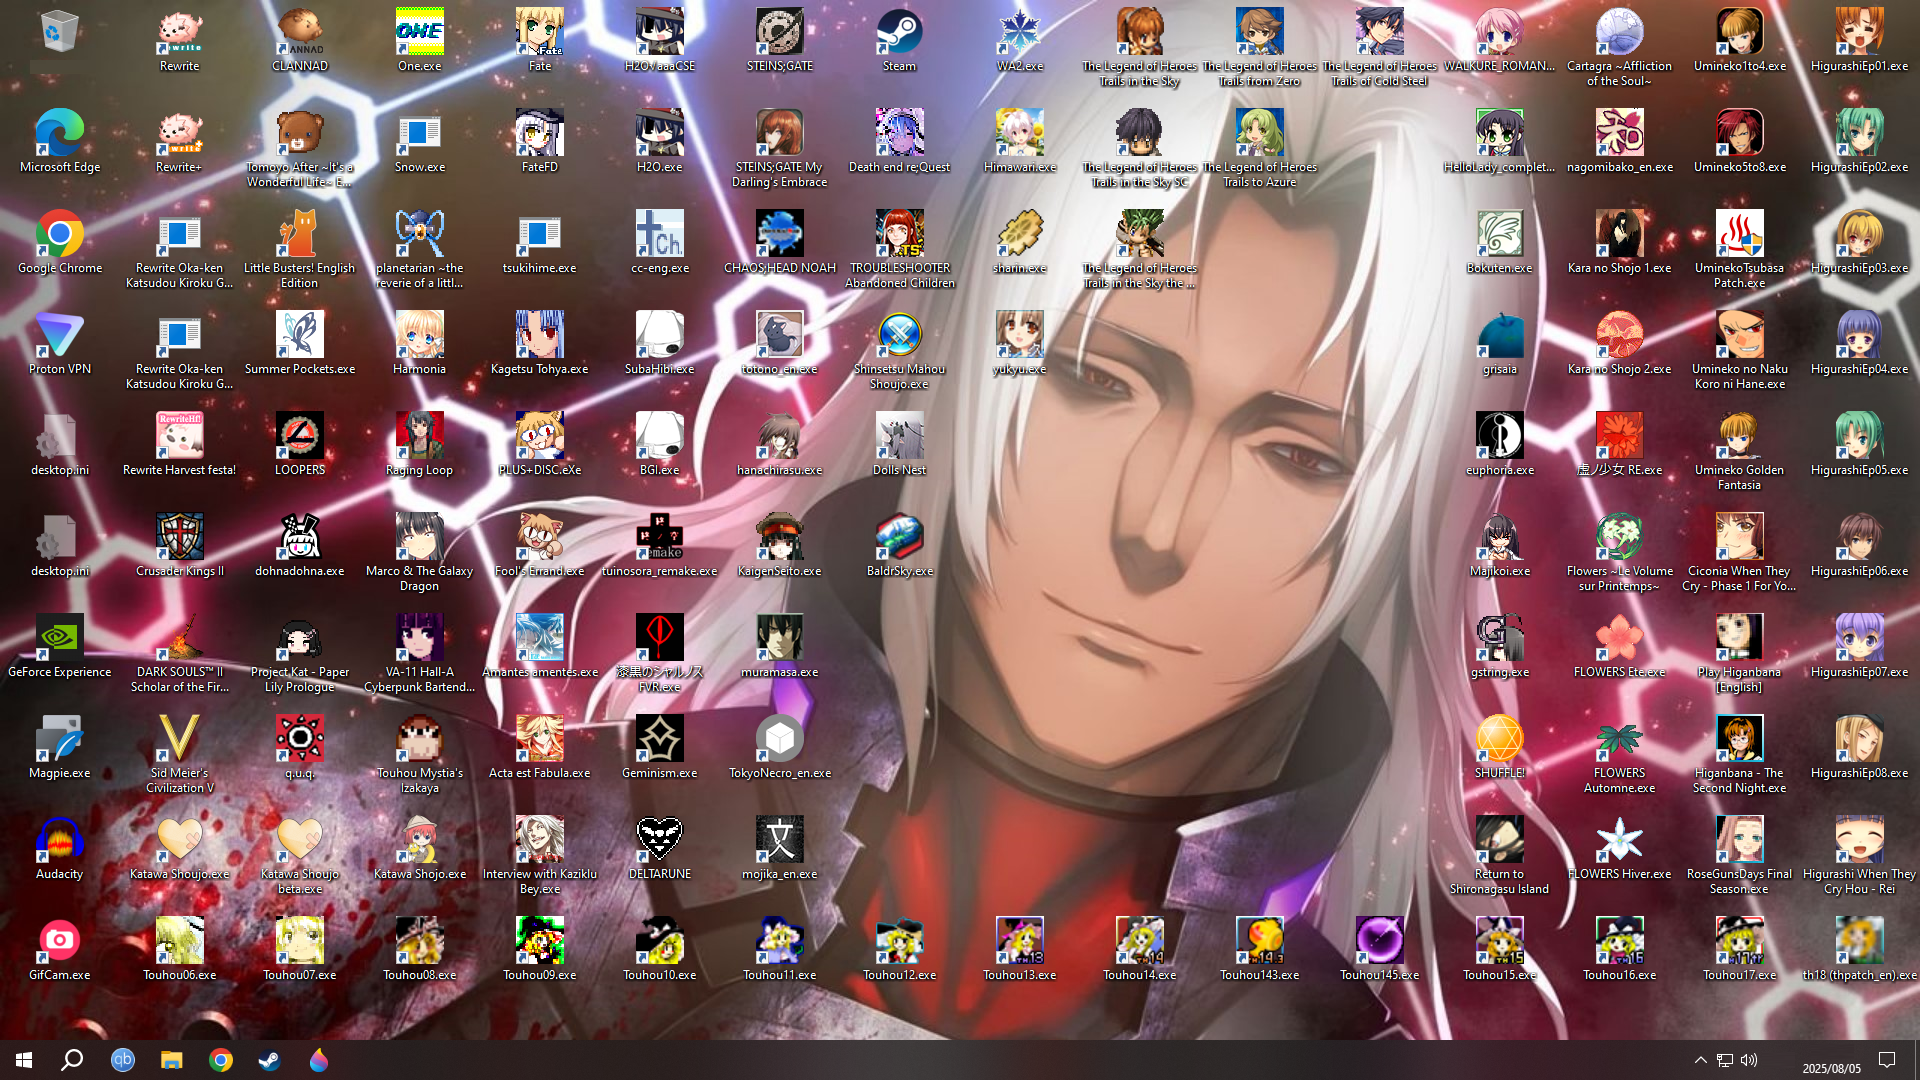Select the first desktop.ini file icon
This screenshot has width=1920, height=1080.
coord(60,444)
